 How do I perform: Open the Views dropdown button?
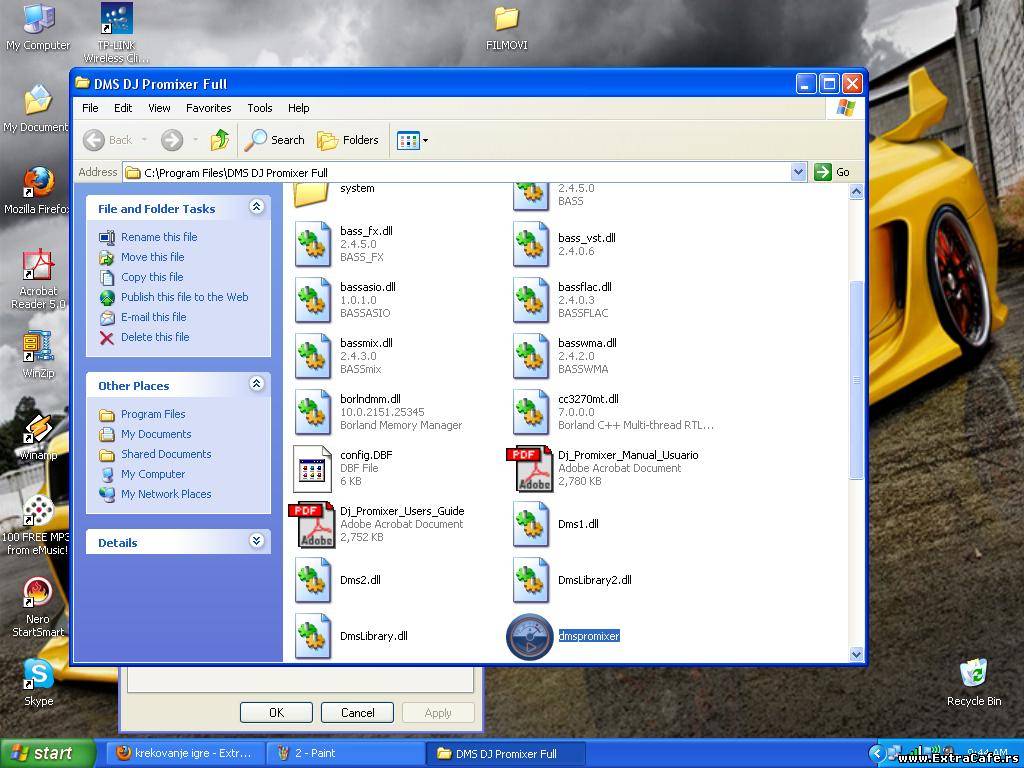[413, 140]
